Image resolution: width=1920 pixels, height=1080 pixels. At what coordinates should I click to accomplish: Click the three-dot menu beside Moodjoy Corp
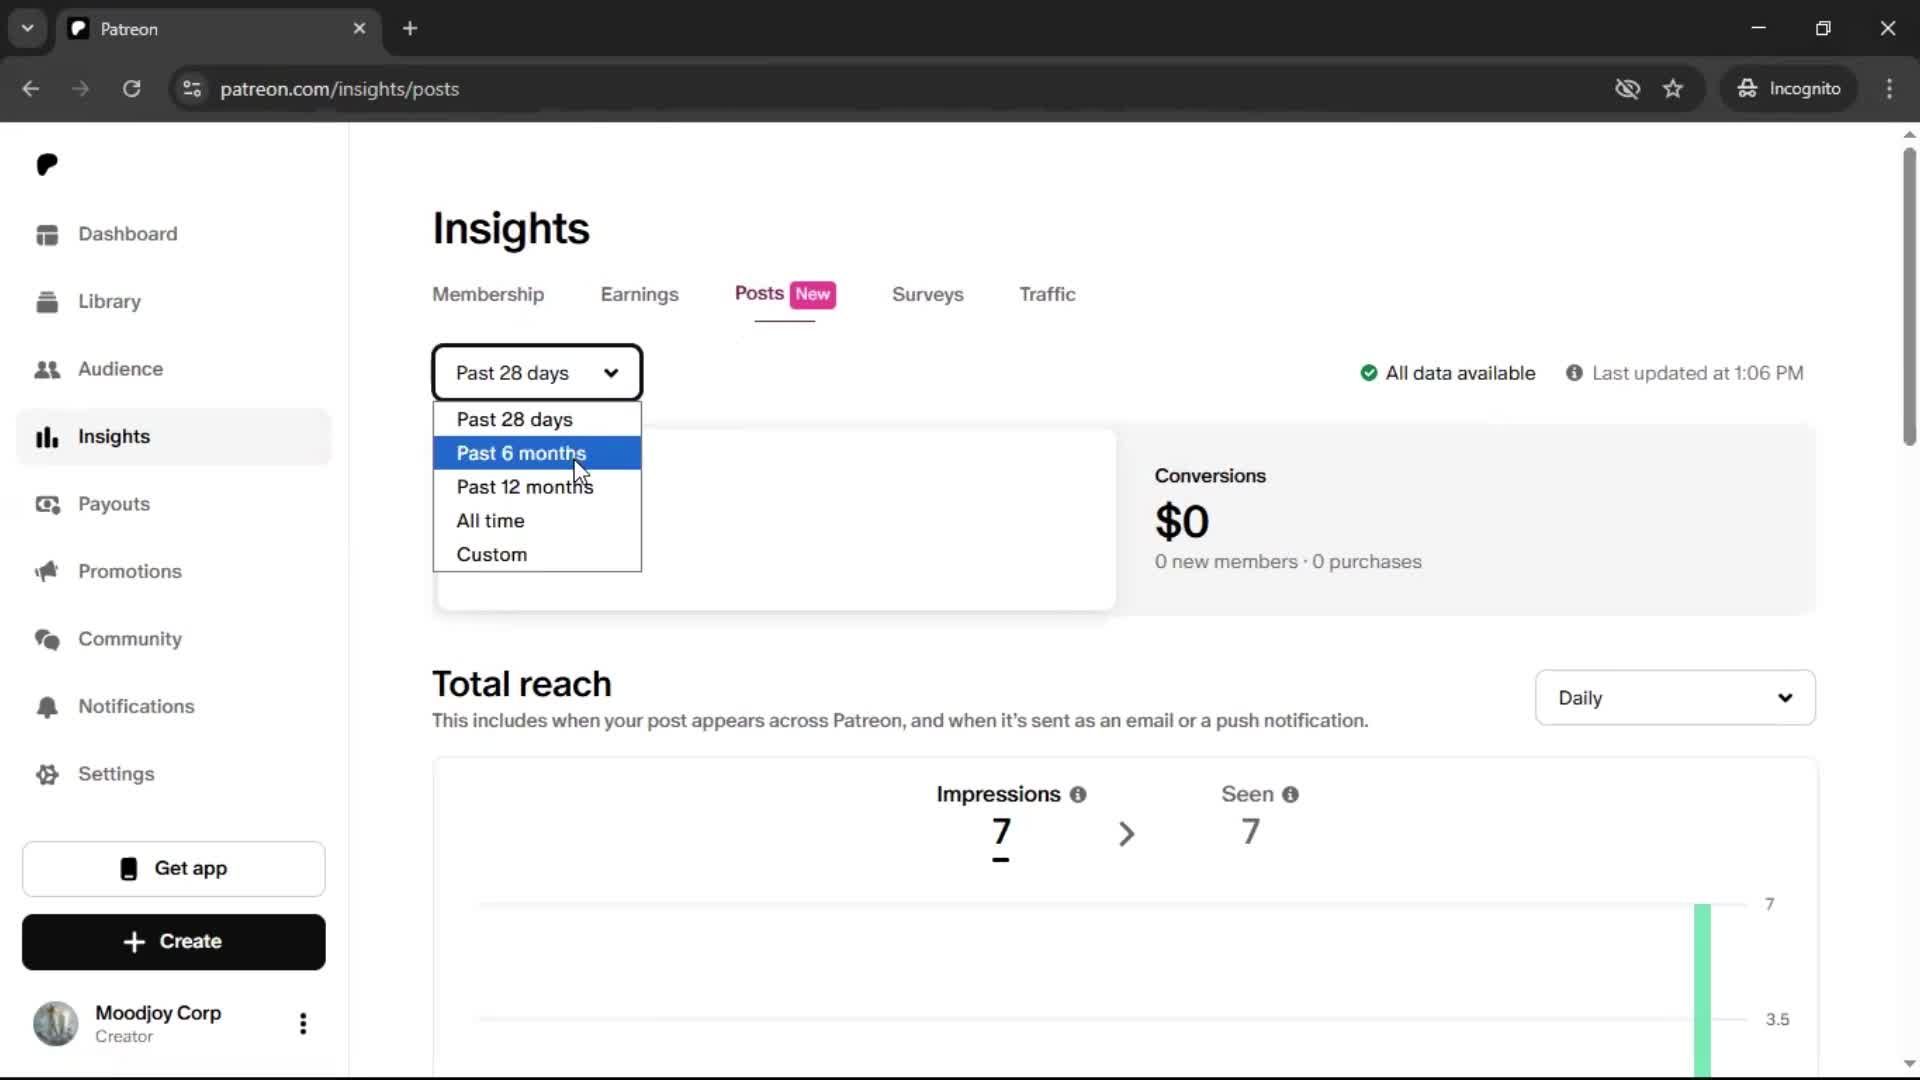click(x=303, y=1023)
